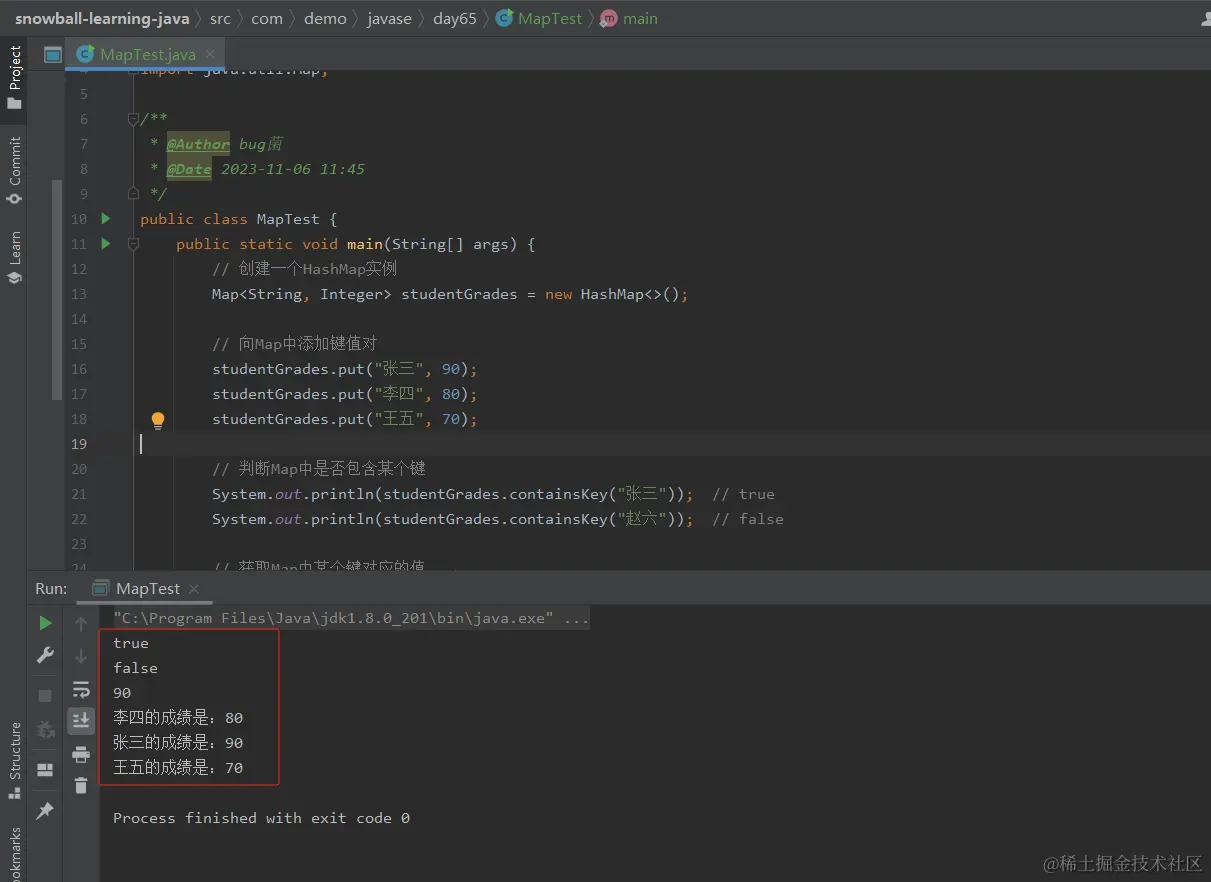This screenshot has height=882, width=1211.
Task: Click day65 in navigation breadcrumb
Action: [455, 18]
